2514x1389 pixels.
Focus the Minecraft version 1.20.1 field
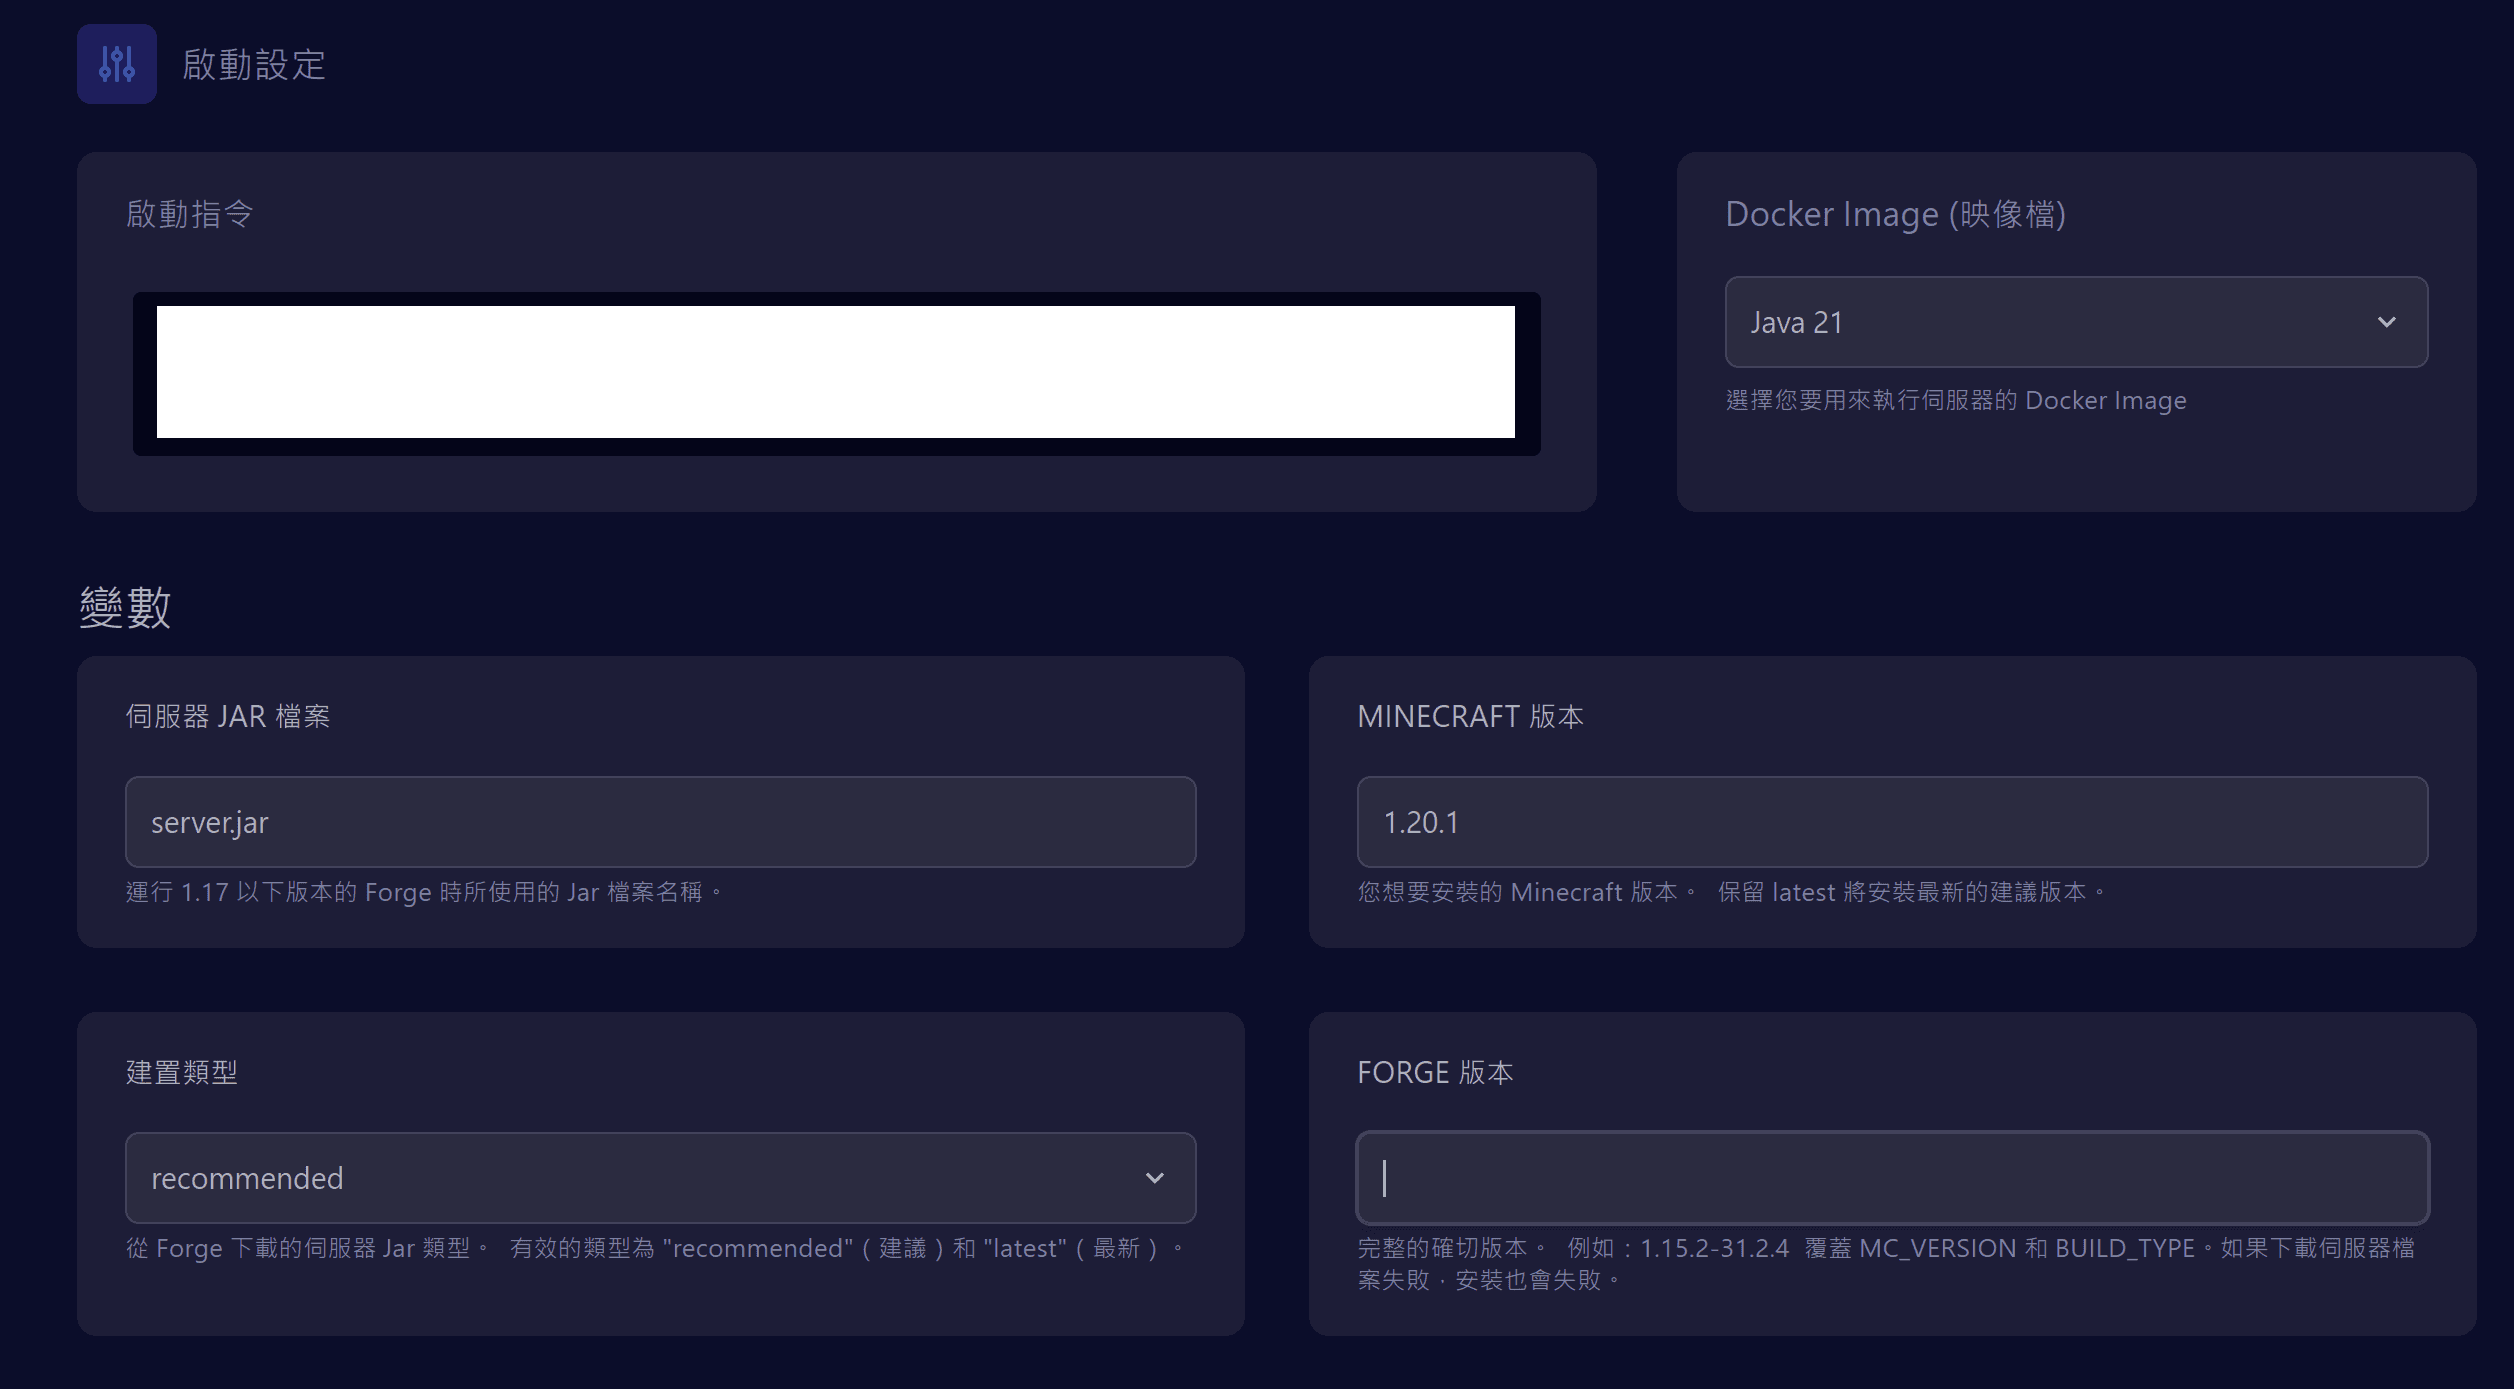1892,822
